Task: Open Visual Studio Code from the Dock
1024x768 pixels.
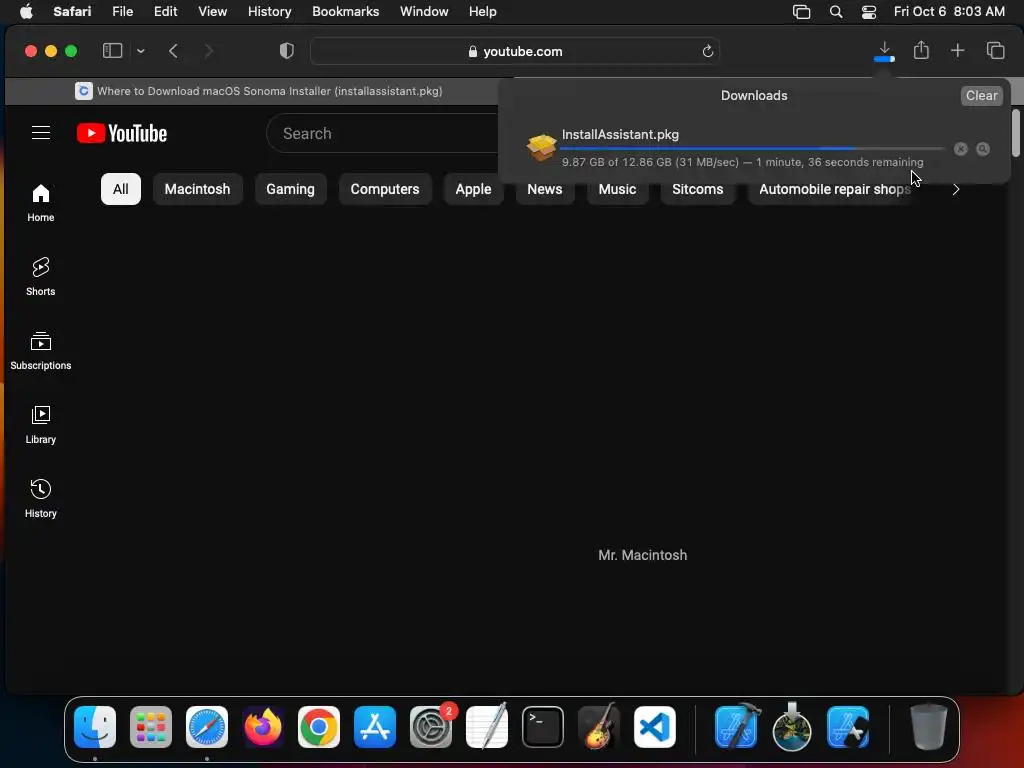Action: click(654, 727)
